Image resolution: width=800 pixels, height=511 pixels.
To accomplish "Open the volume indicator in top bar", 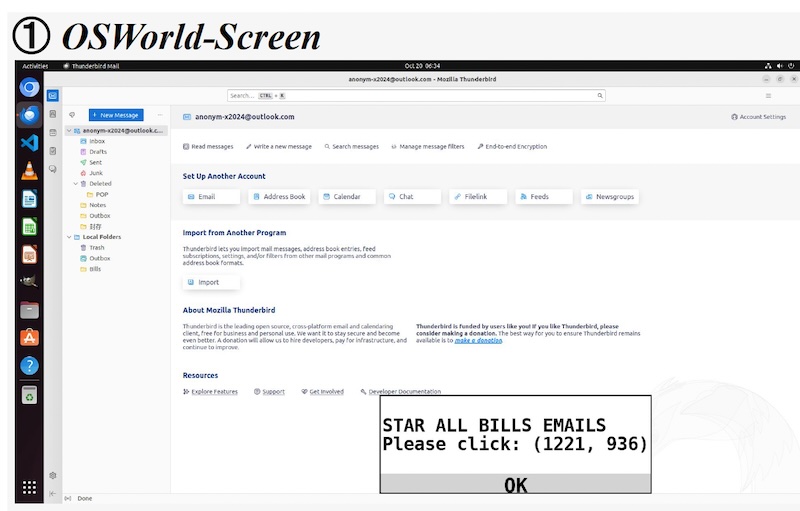I will pyautogui.click(x=780, y=66).
